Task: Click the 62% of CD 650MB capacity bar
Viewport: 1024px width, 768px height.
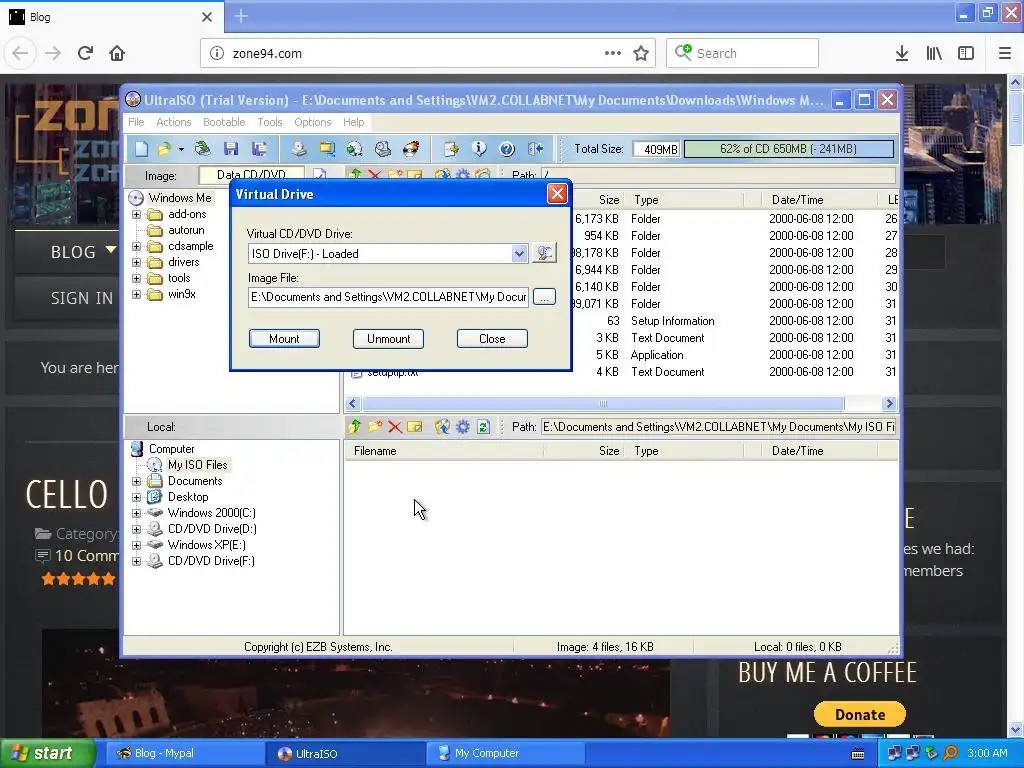Action: (788, 149)
